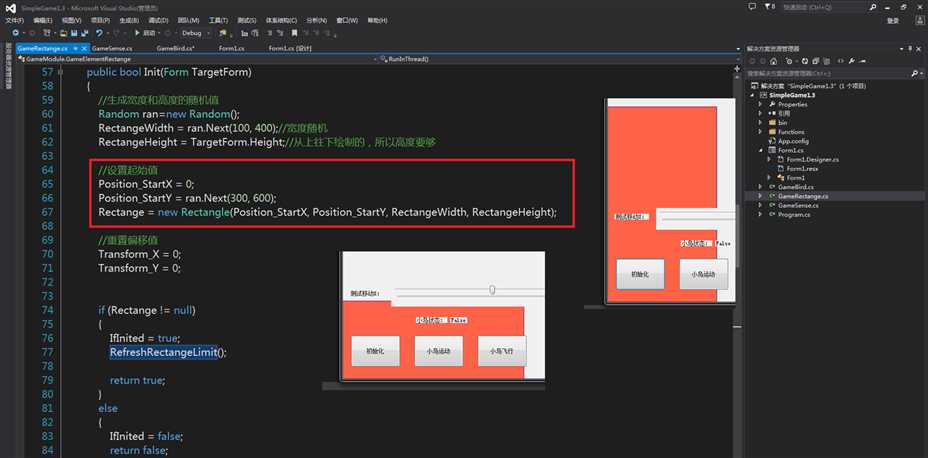928x458 pixels.
Task: Switch to the Form1.cs [设计] tab
Action: tap(290, 49)
